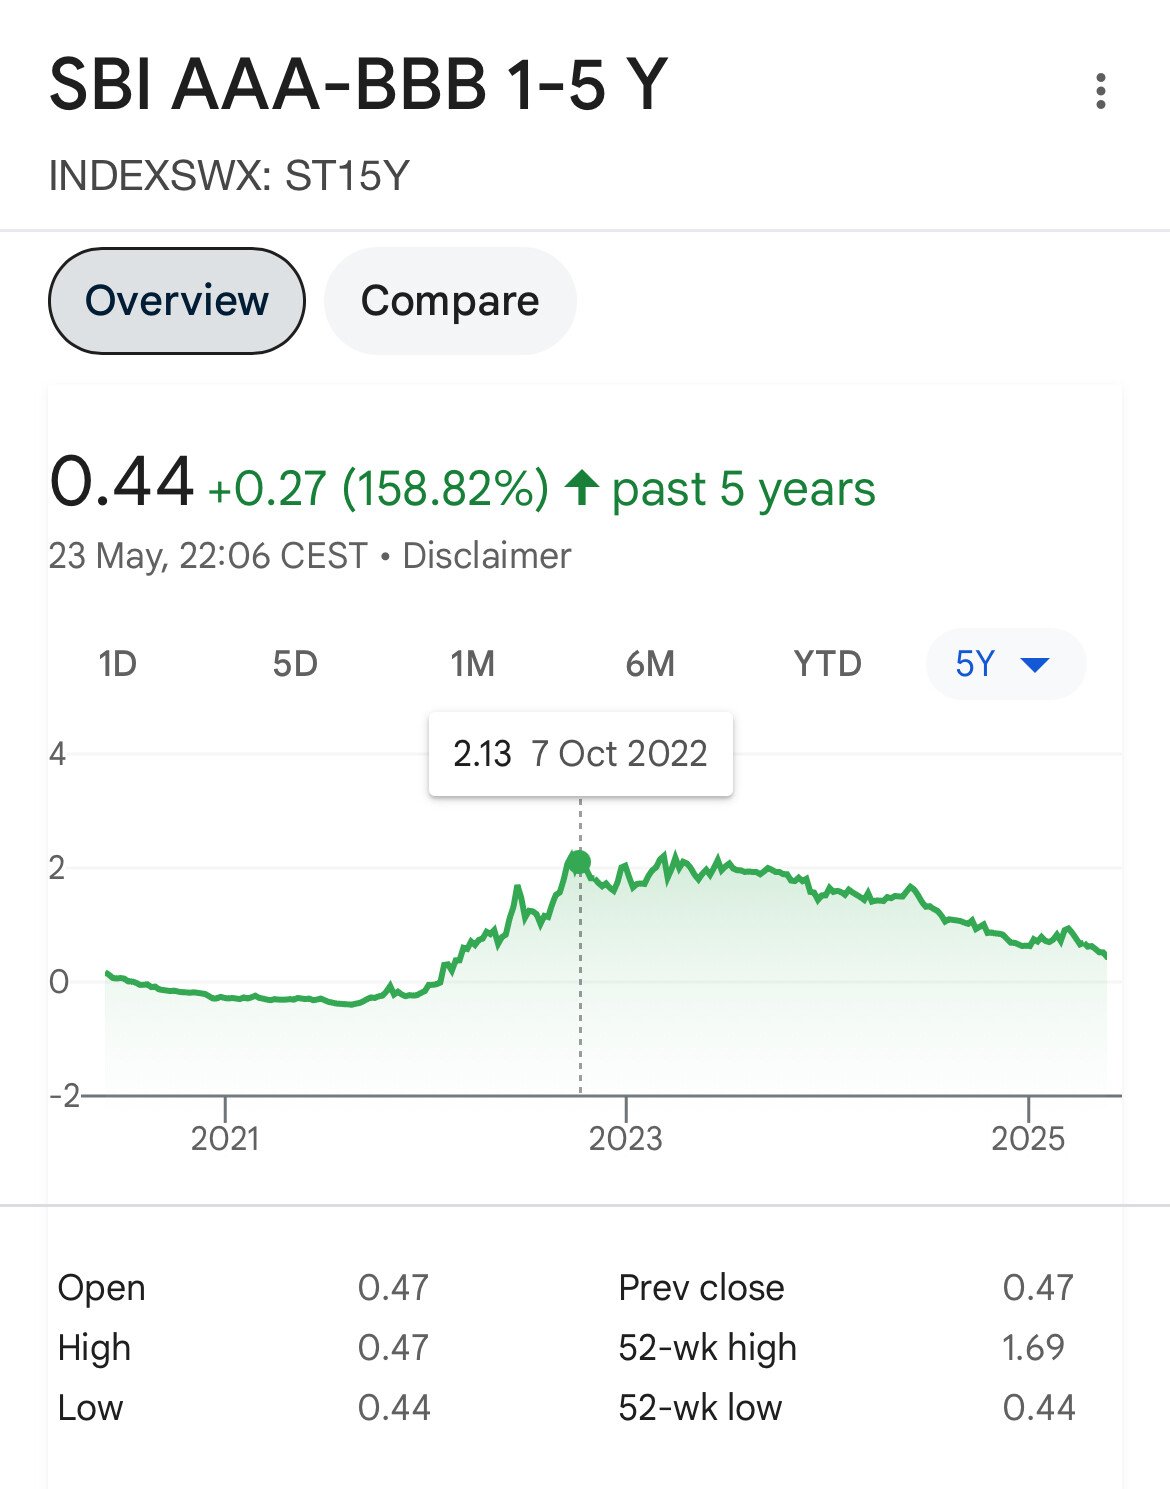Image resolution: width=1170 pixels, height=1489 pixels.
Task: Click the 2025 label on chart axis
Action: [x=1028, y=1138]
